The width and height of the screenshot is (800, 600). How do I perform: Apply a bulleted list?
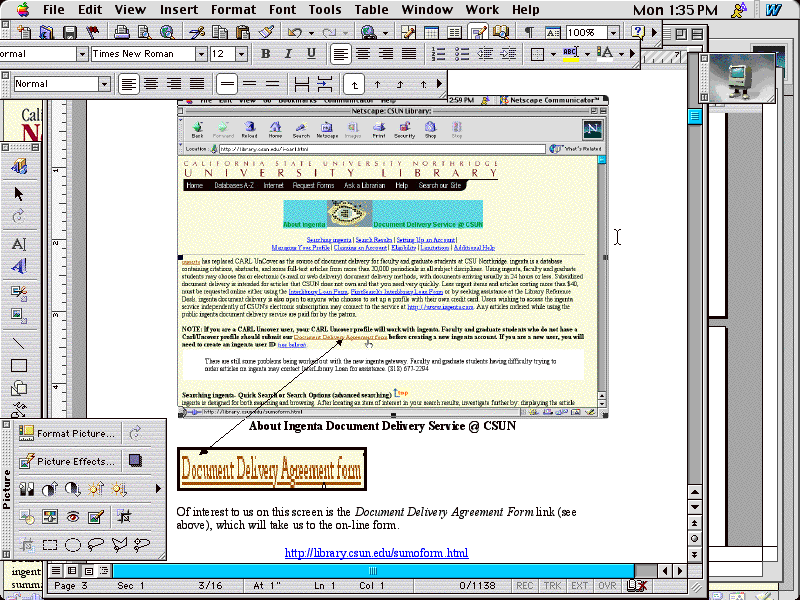[462, 54]
